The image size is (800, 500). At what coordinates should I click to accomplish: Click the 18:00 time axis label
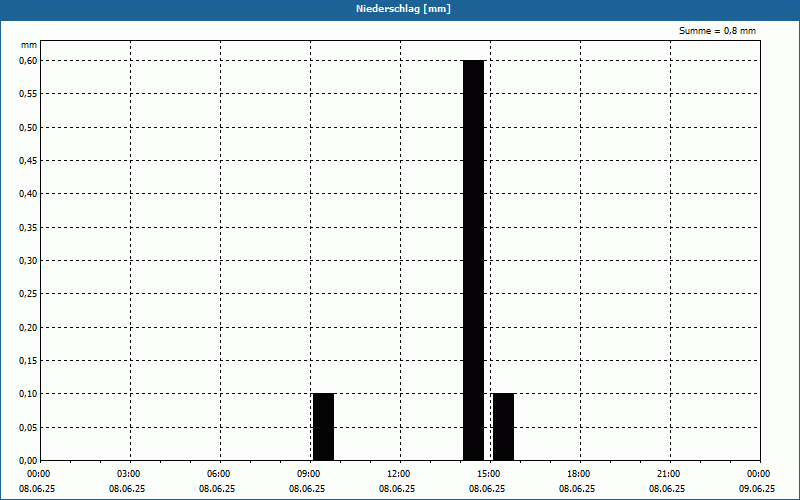(x=578, y=474)
